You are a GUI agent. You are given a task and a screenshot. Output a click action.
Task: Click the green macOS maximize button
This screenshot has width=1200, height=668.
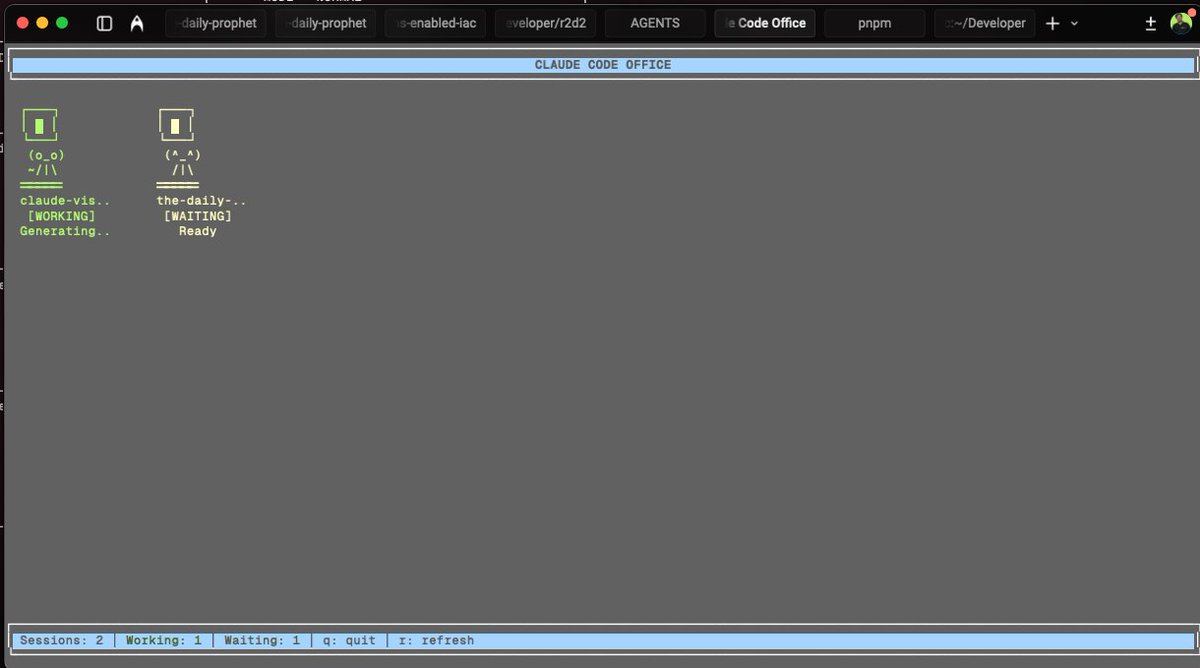(x=62, y=22)
